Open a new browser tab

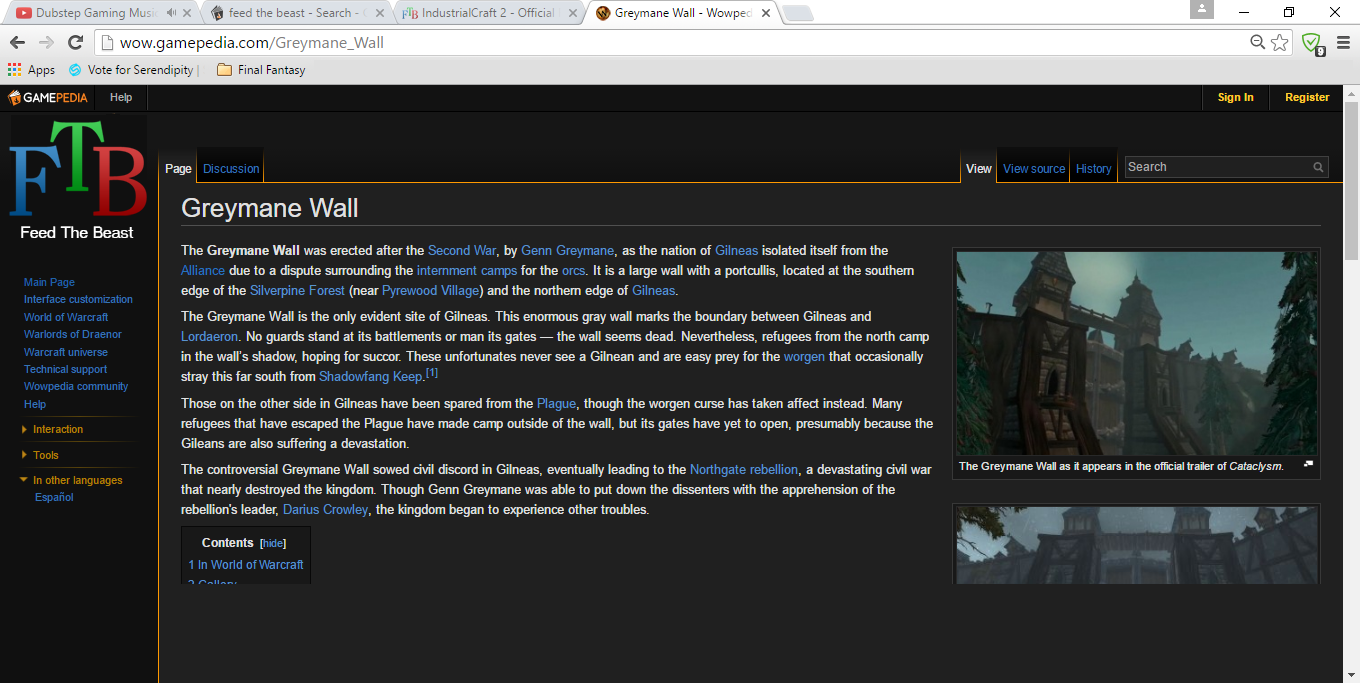797,14
